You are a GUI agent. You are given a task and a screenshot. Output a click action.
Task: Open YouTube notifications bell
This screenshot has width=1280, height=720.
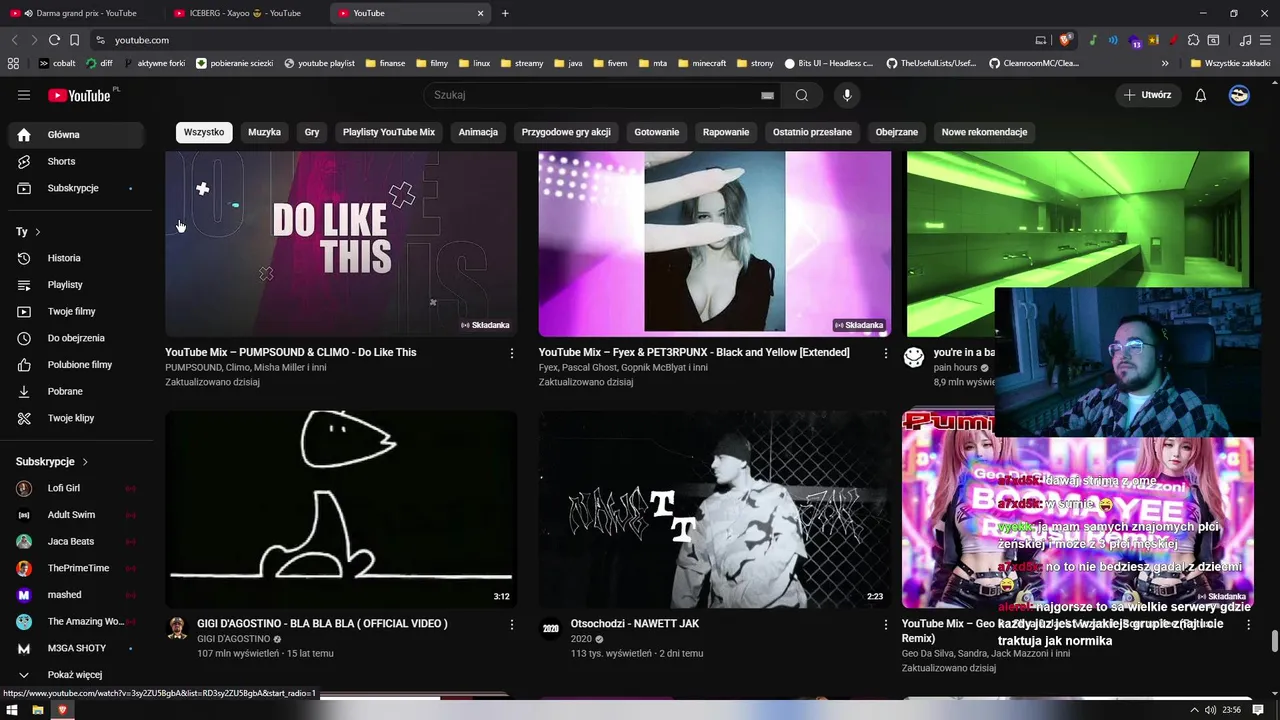coord(1201,95)
